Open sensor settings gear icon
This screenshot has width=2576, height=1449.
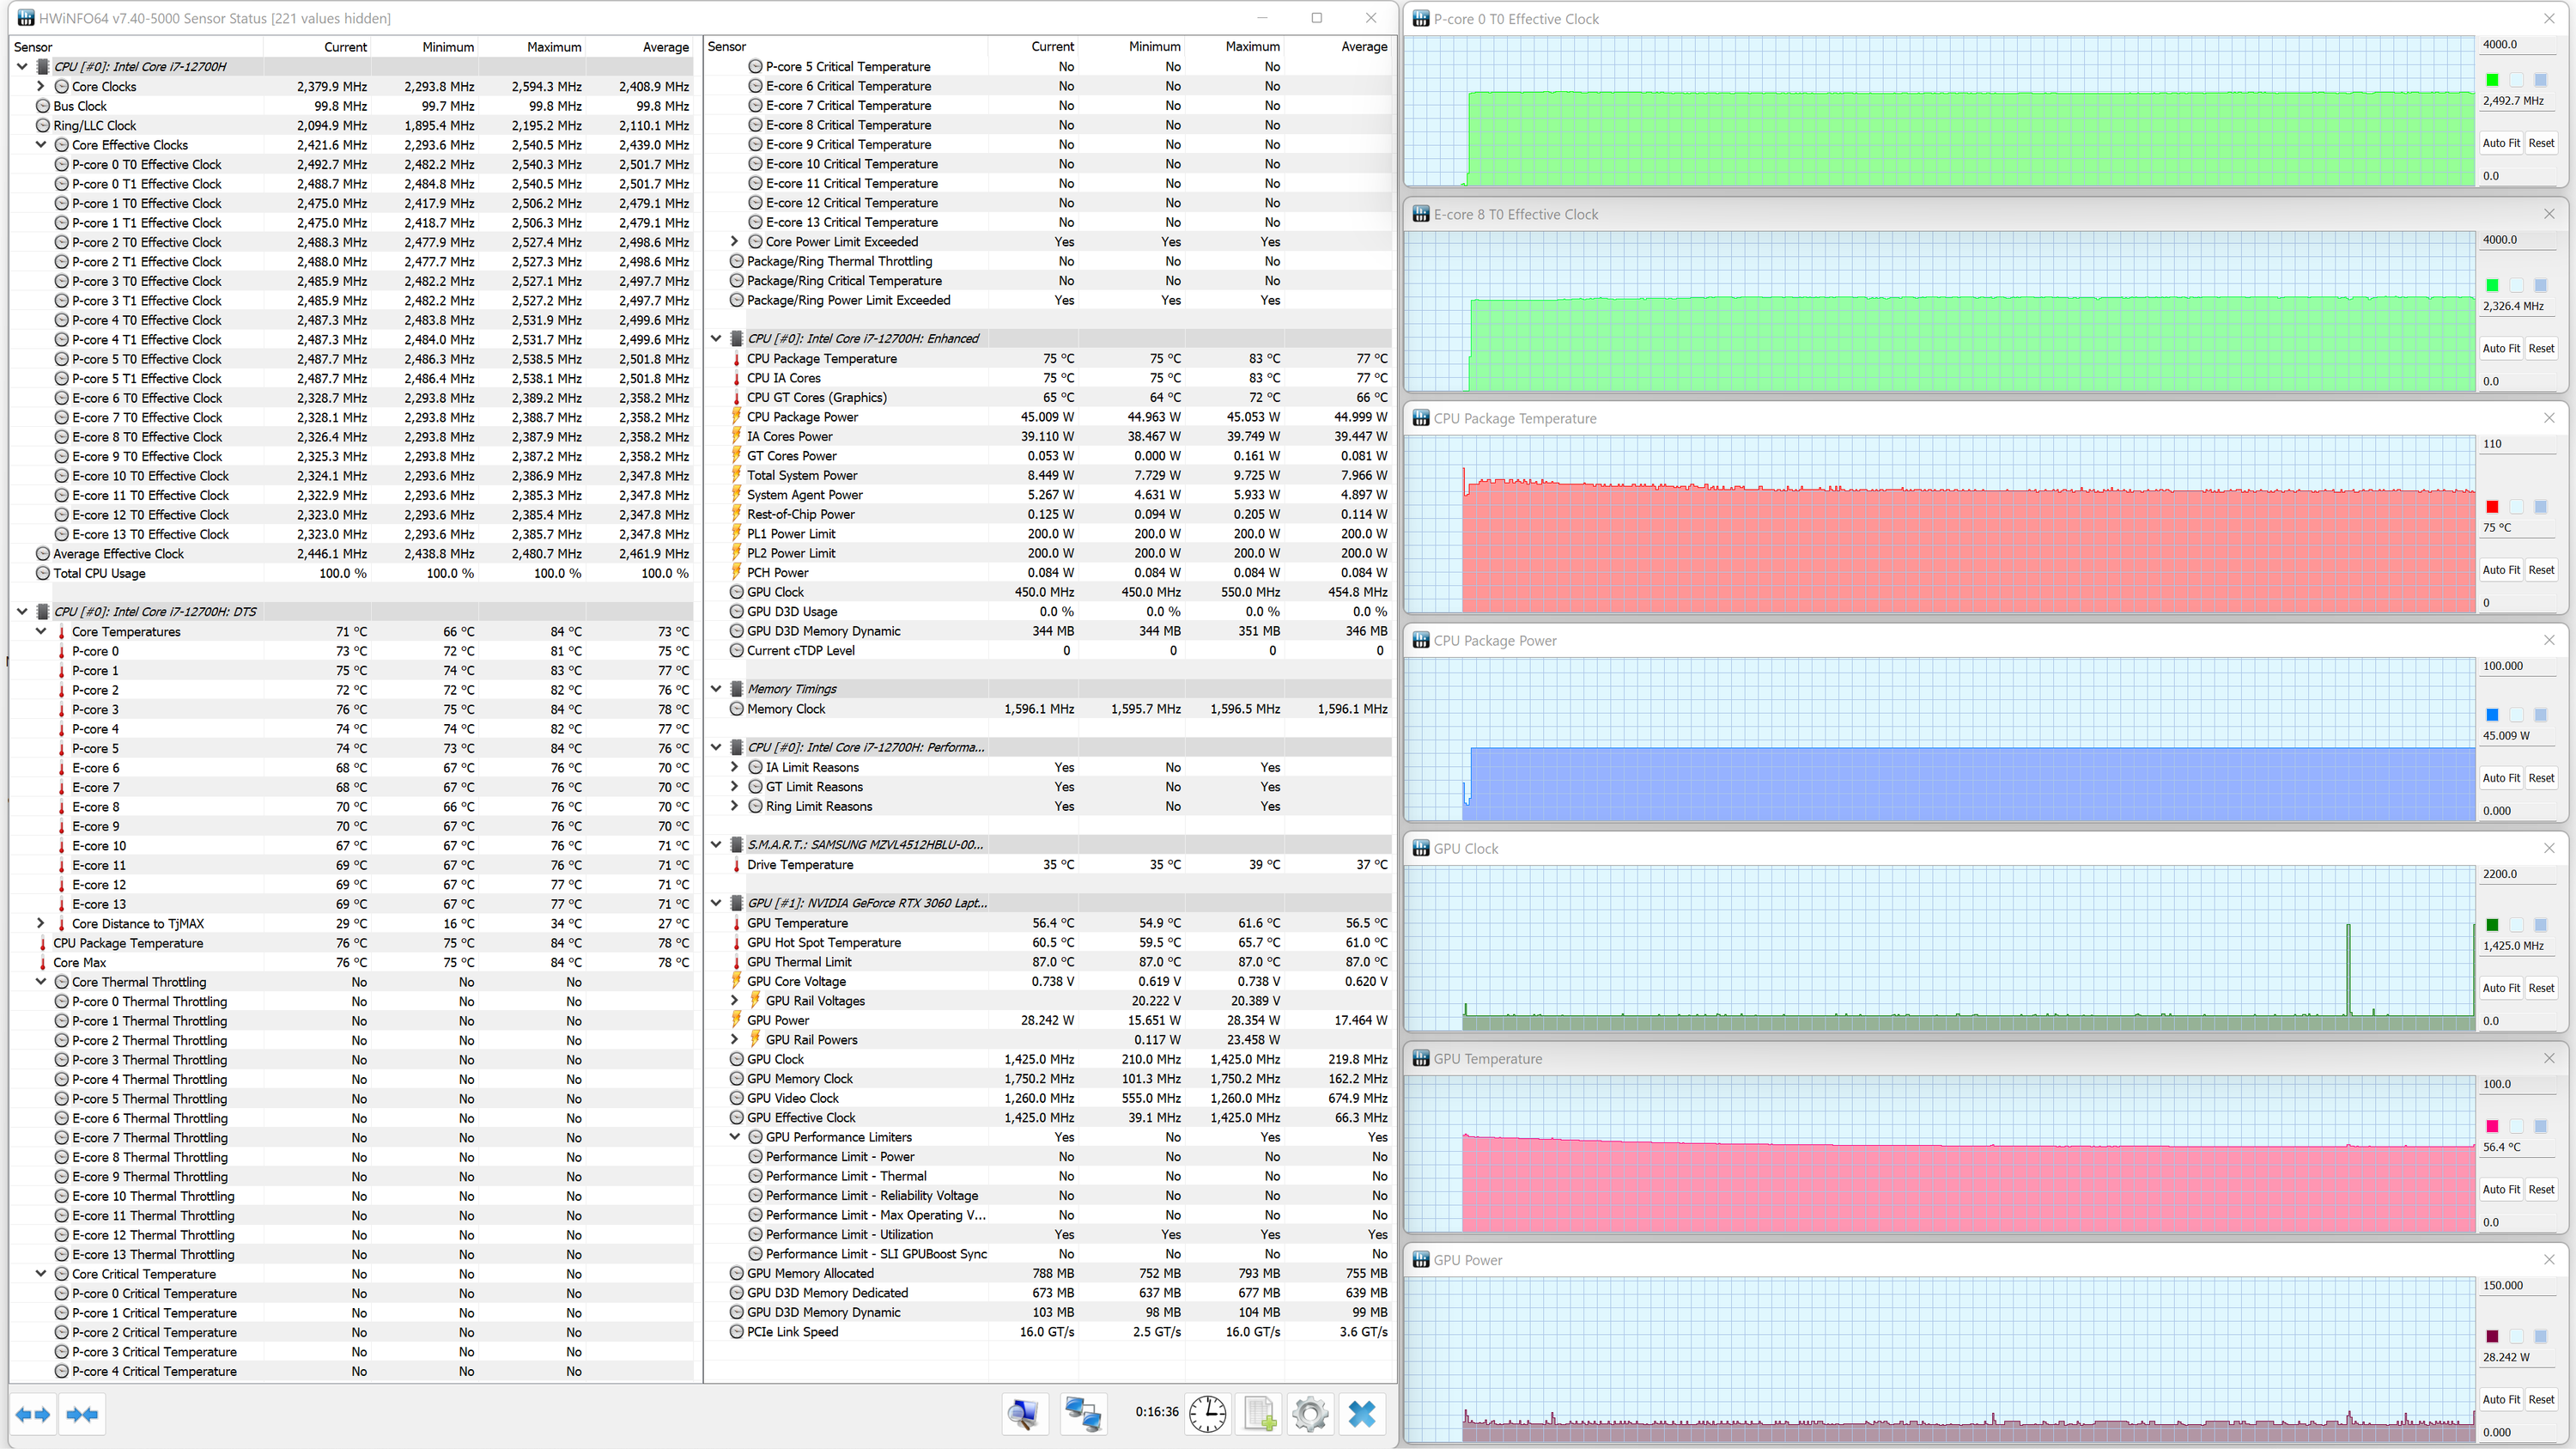(1310, 1413)
